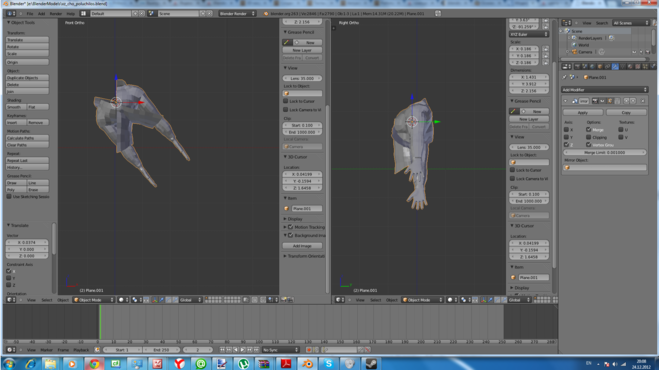Click the screen layout icon beside Default

(x=84, y=13)
